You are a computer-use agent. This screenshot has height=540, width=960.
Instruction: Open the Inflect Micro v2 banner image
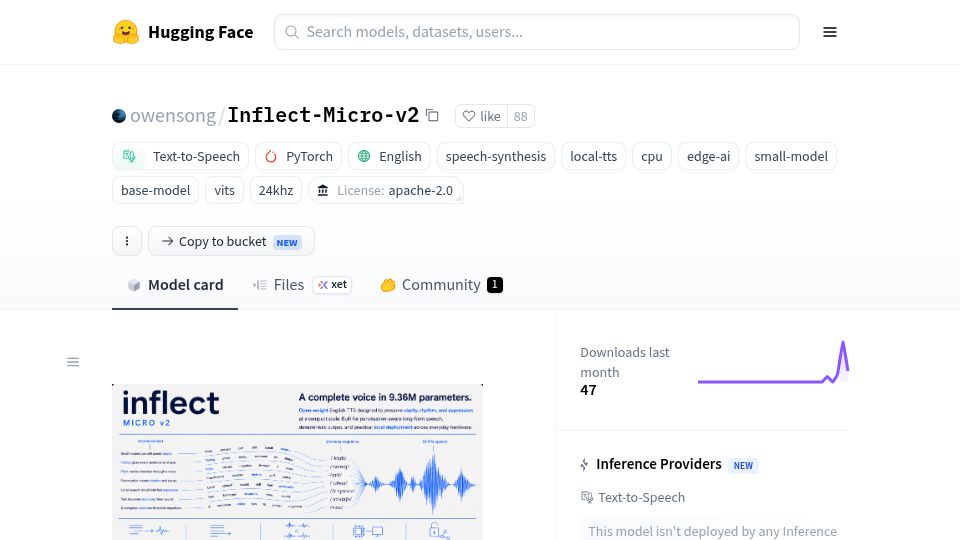(298, 462)
